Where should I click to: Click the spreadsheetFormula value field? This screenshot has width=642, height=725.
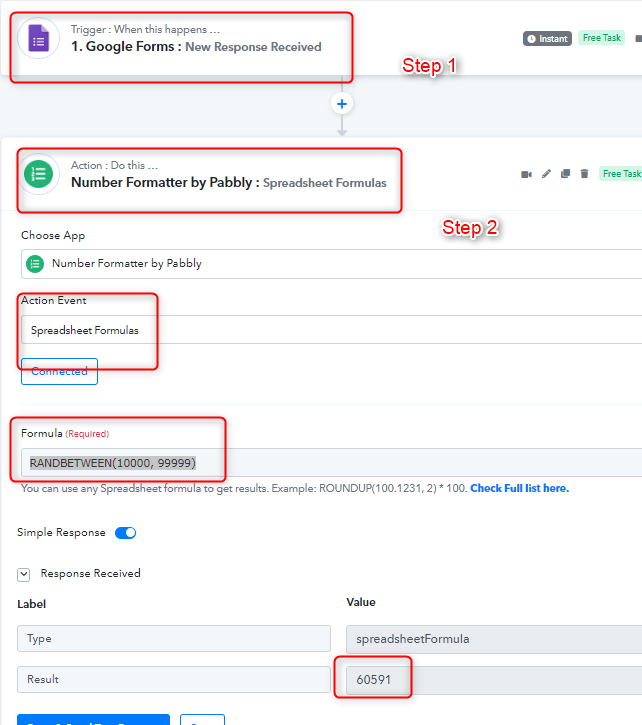pyautogui.click(x=494, y=639)
